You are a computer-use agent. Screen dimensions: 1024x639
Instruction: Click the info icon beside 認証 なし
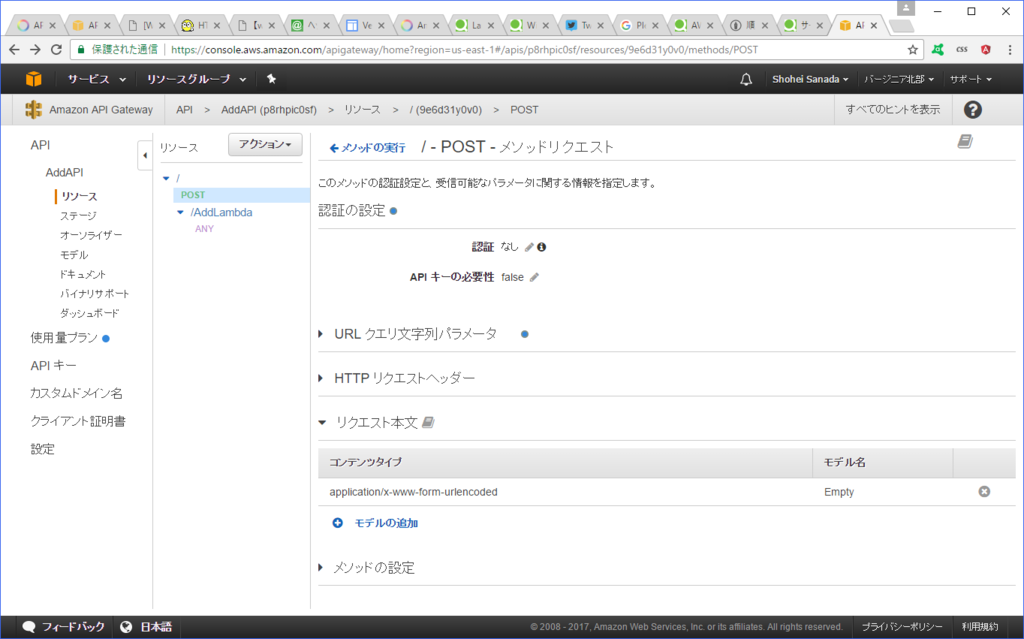[x=540, y=246]
